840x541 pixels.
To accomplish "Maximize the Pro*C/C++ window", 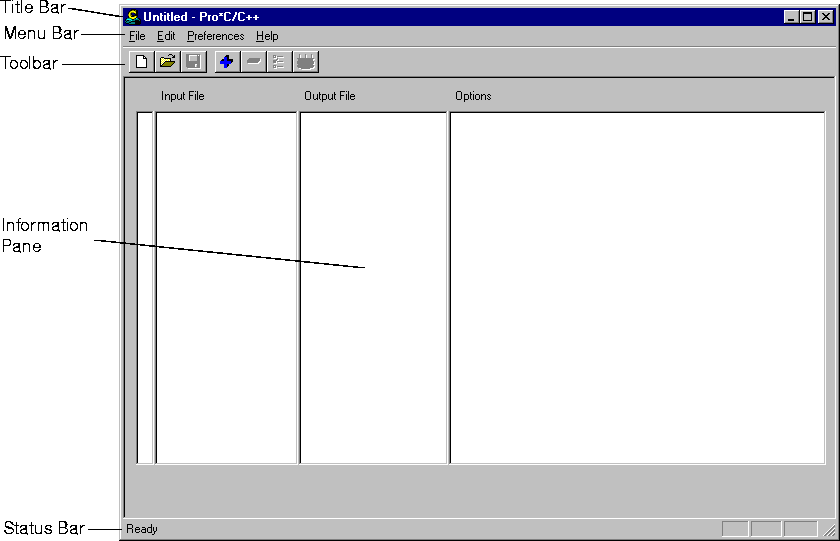I will pyautogui.click(x=807, y=17).
